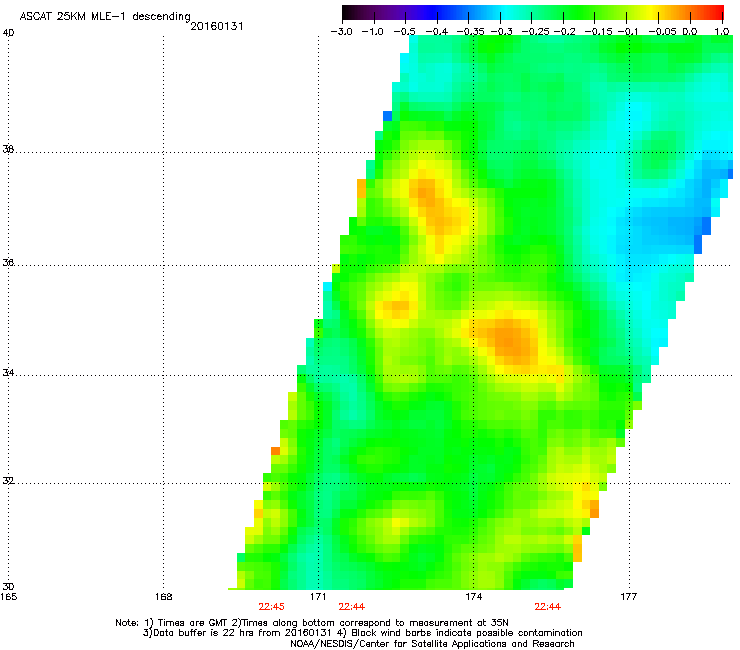Click the latitude axis label 34
Viewport: 740px width, 650px height.
pyautogui.click(x=8, y=372)
